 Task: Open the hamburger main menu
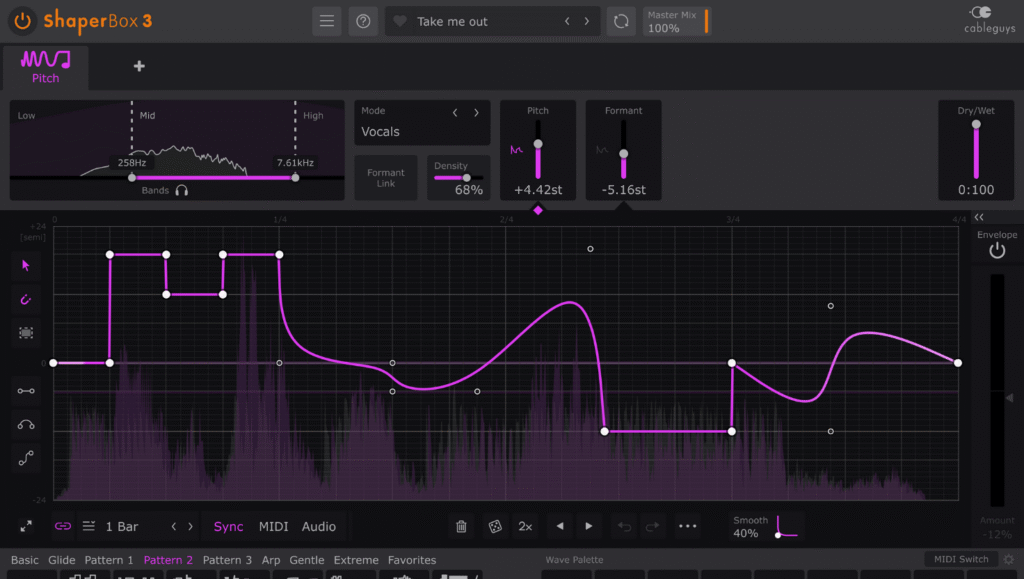click(x=327, y=21)
